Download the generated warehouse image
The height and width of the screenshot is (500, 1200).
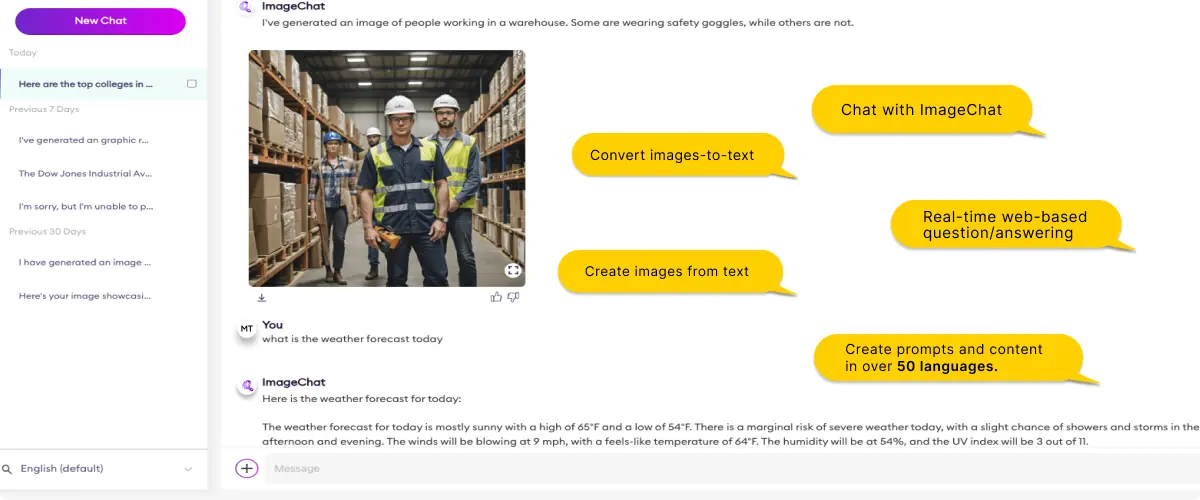(262, 297)
